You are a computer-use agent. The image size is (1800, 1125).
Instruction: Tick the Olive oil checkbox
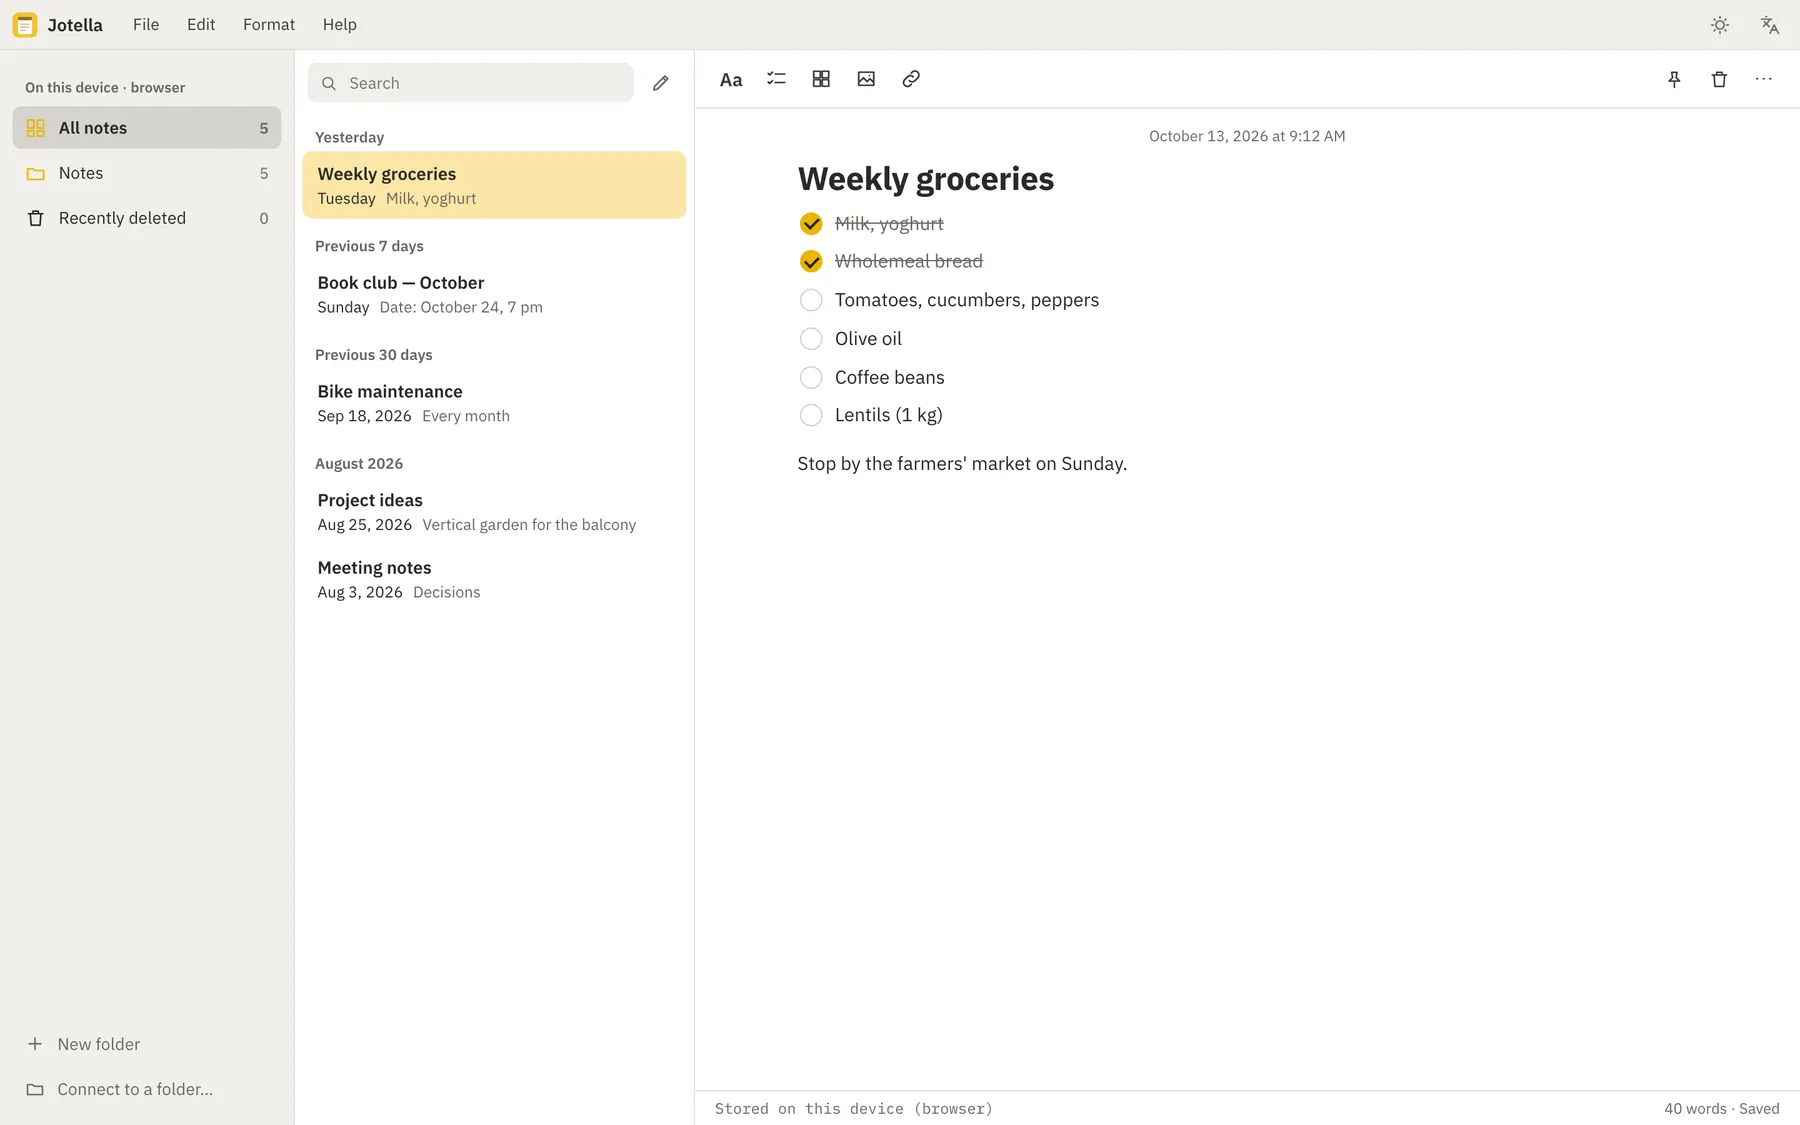click(811, 339)
